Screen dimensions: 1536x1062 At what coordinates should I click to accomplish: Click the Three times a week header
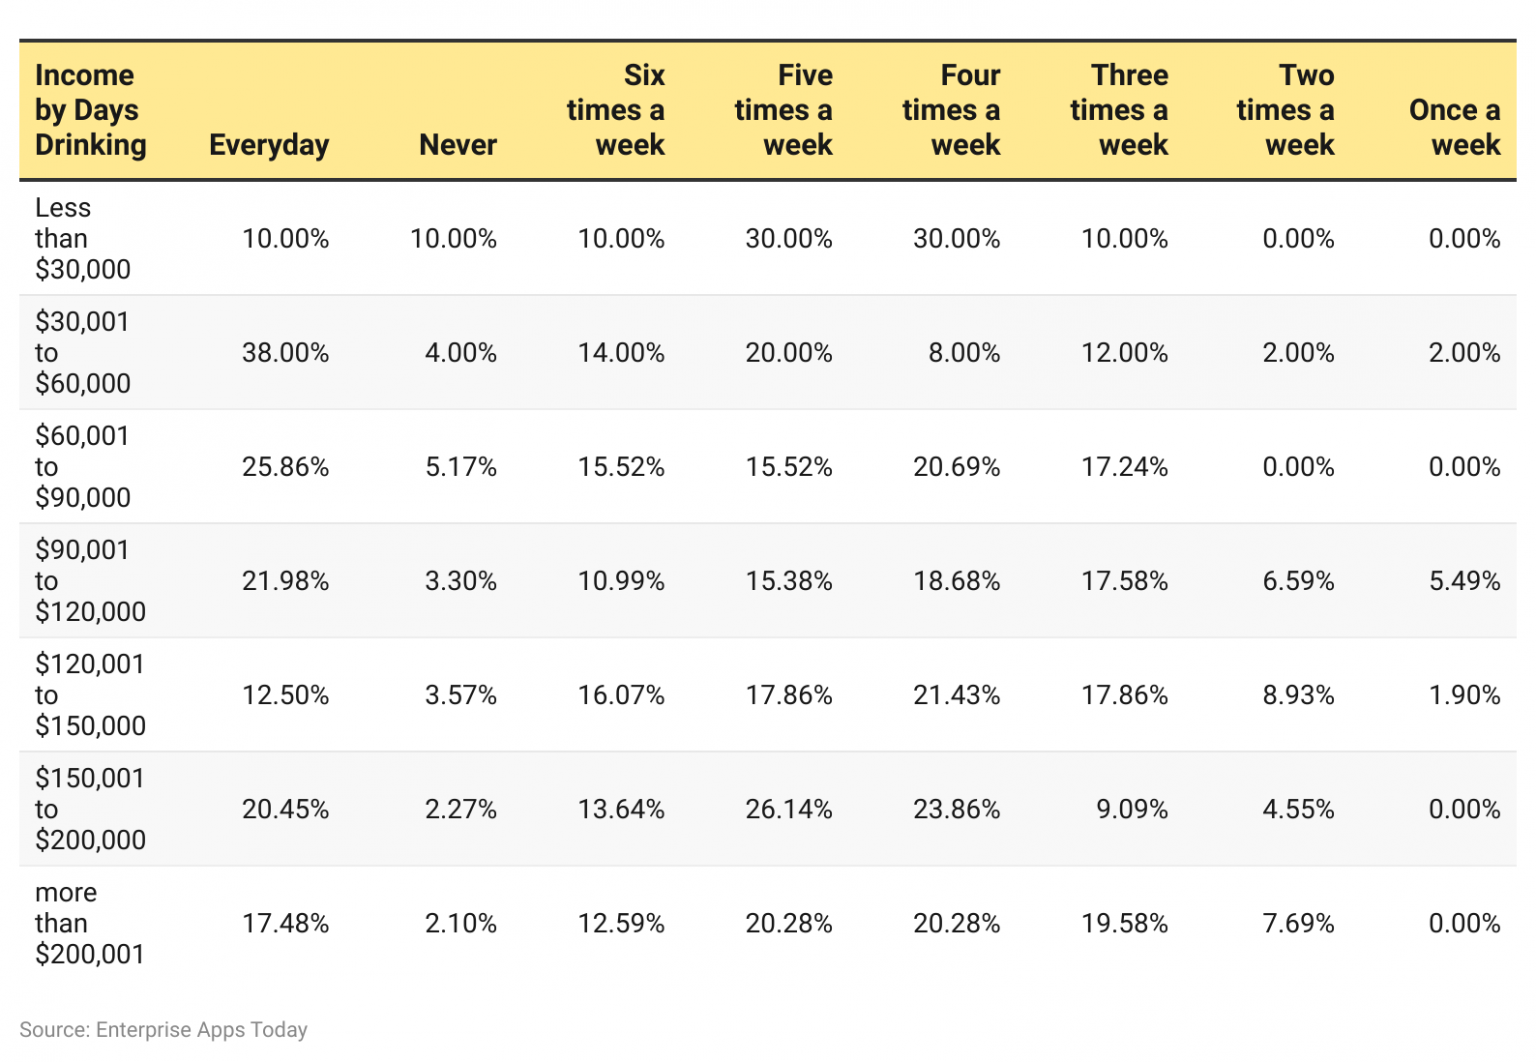click(1119, 110)
